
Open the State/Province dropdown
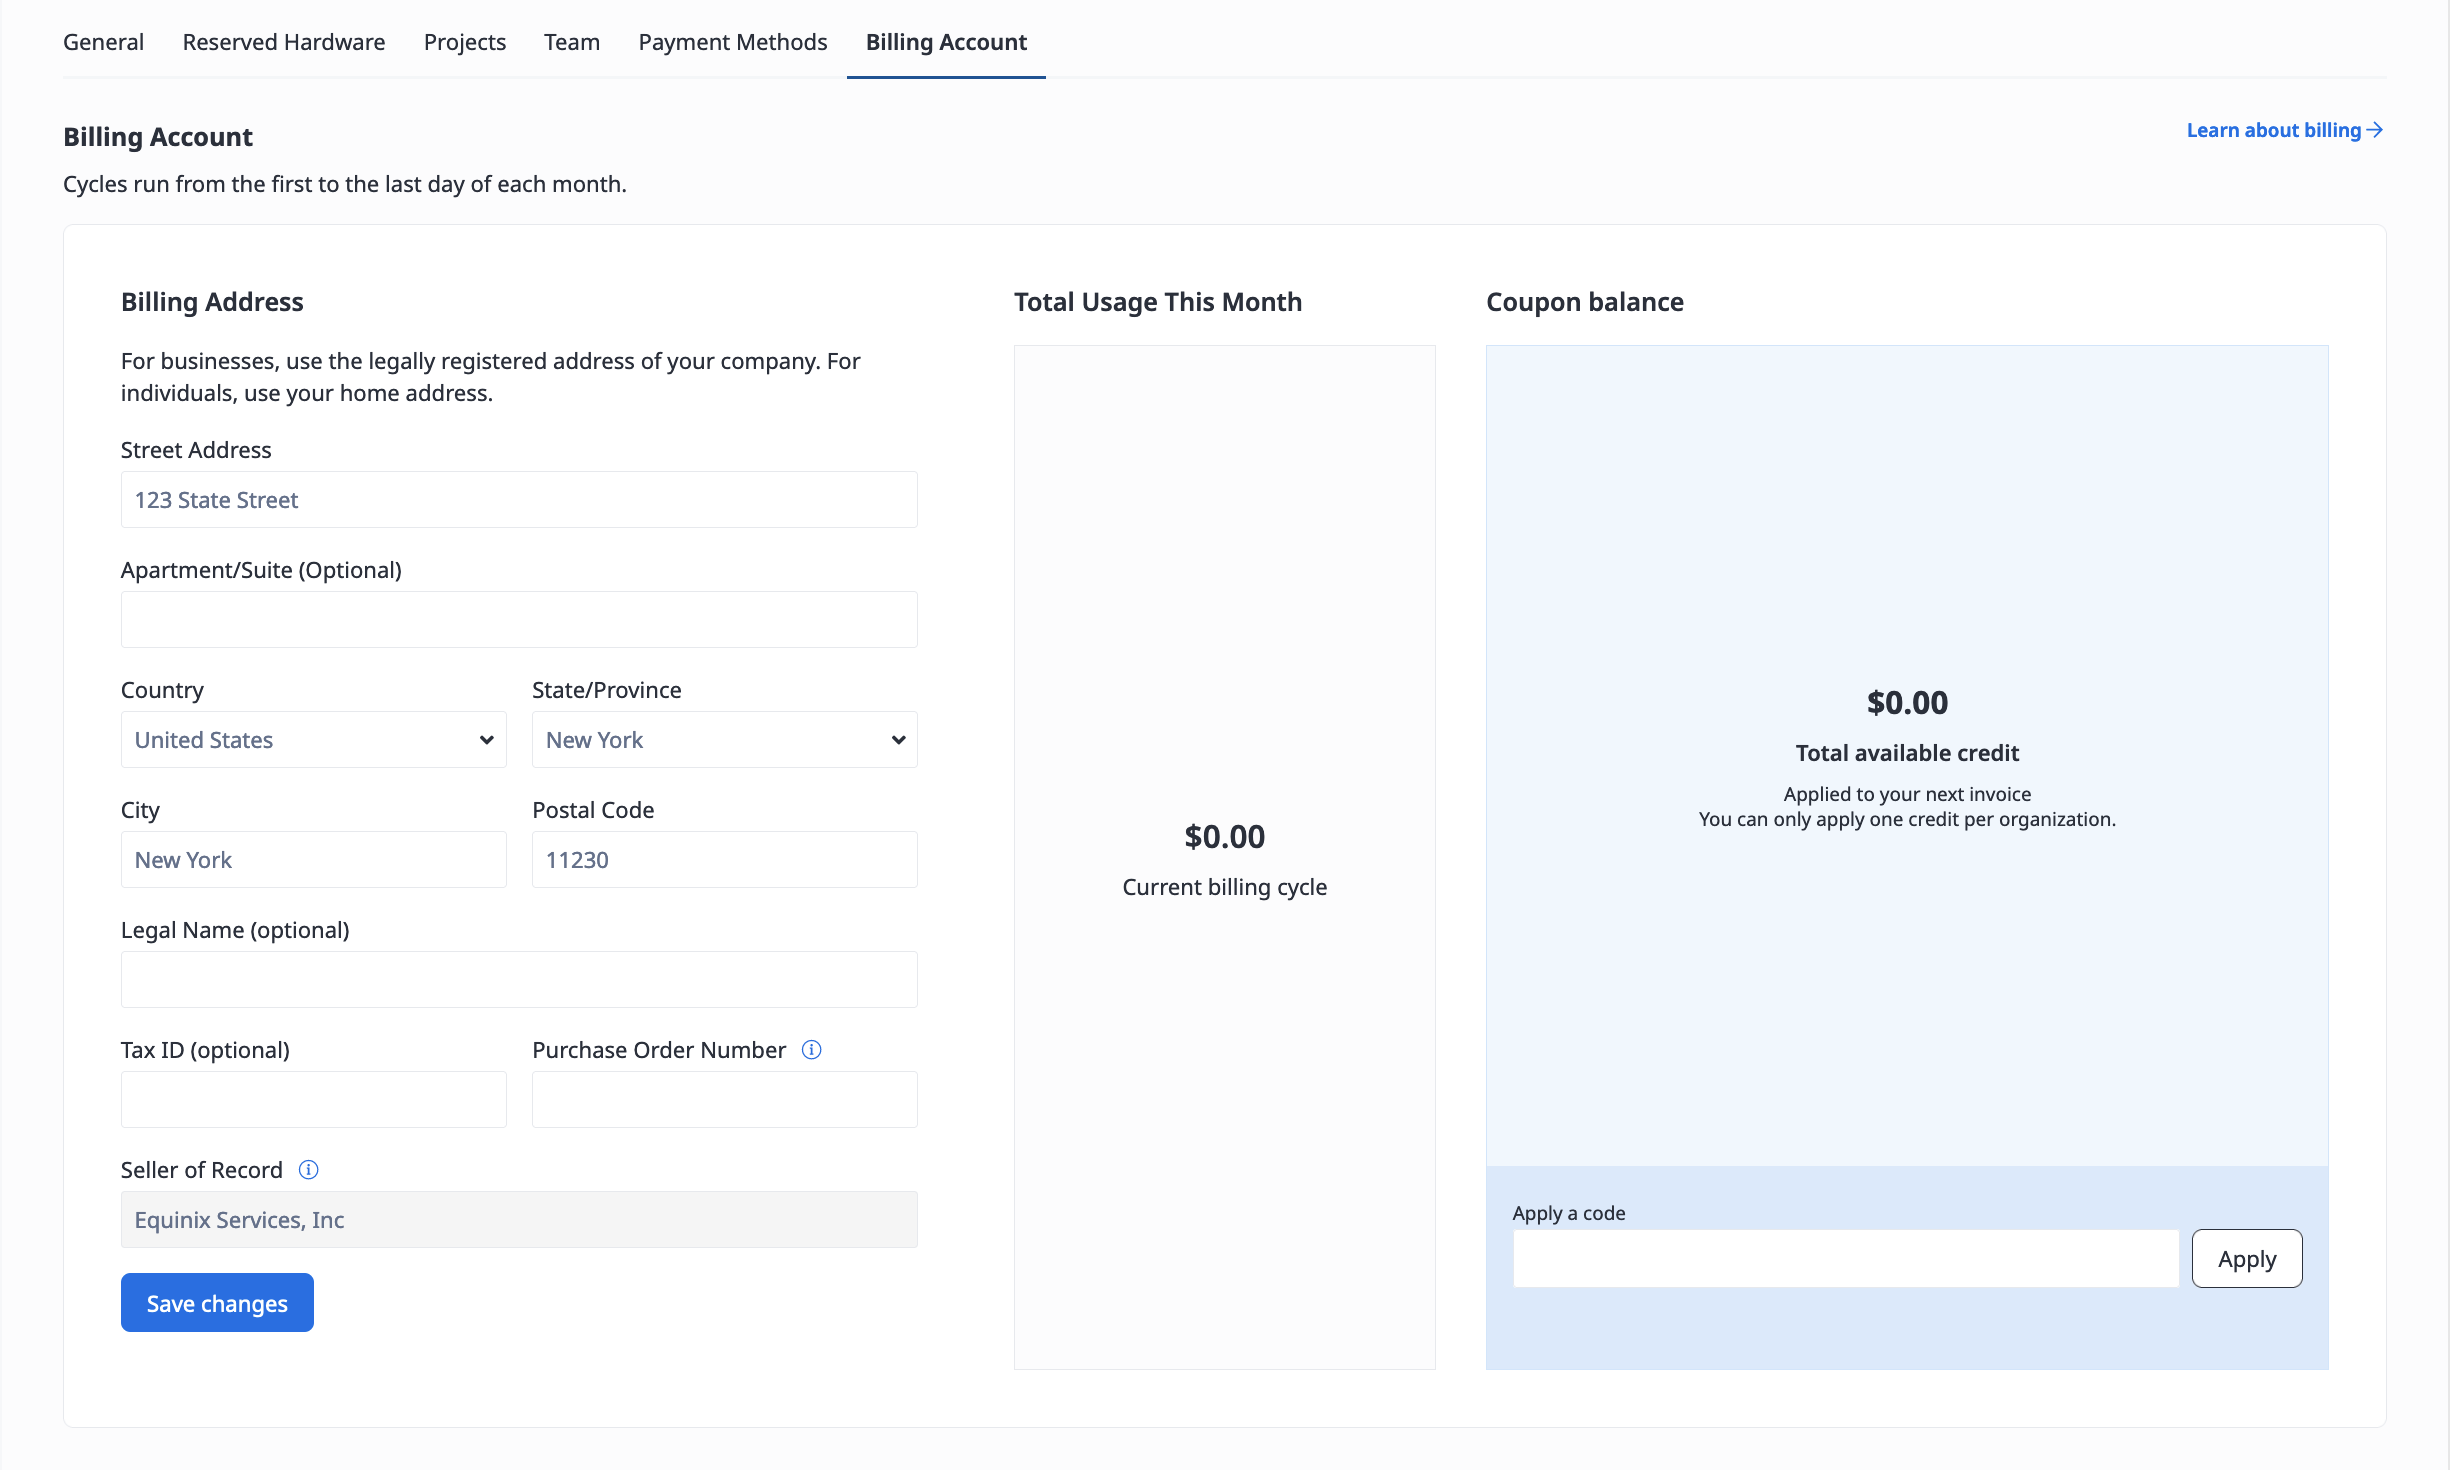[x=725, y=740]
